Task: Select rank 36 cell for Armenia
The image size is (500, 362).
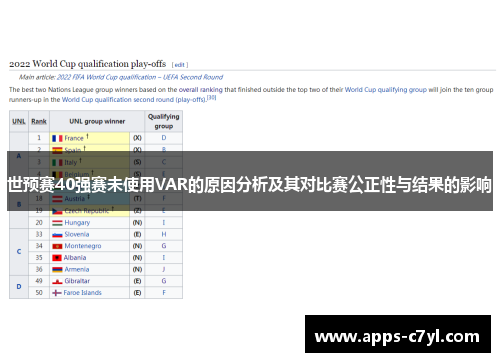Action: click(x=39, y=269)
